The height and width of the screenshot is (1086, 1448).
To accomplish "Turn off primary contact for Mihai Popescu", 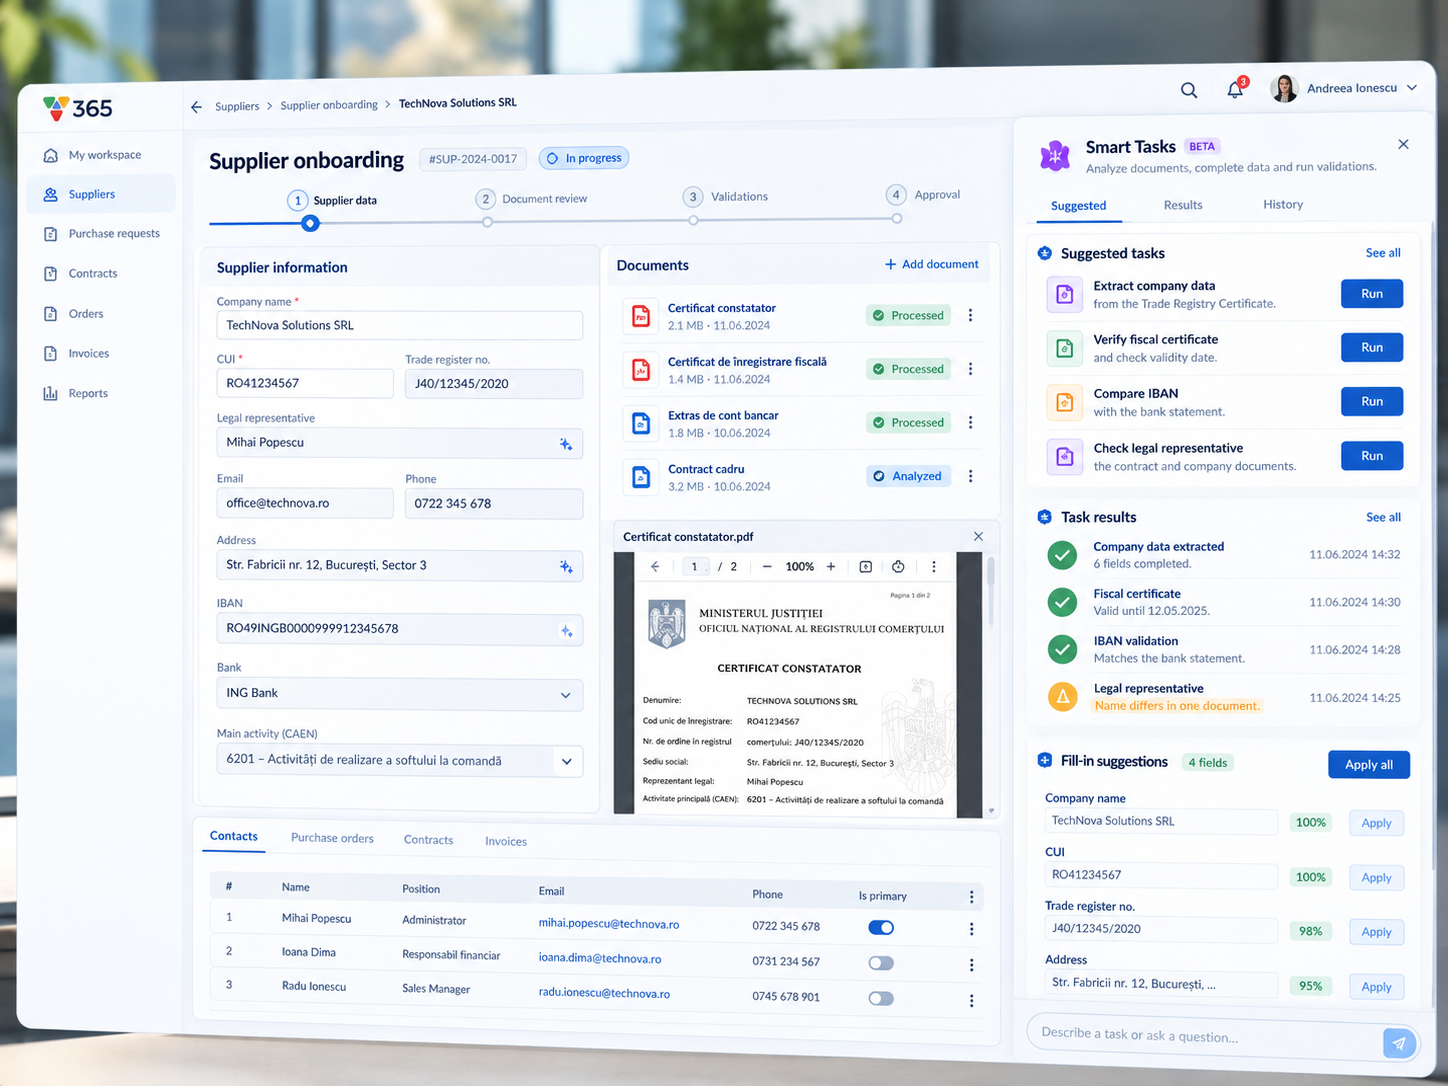I will [x=881, y=928].
